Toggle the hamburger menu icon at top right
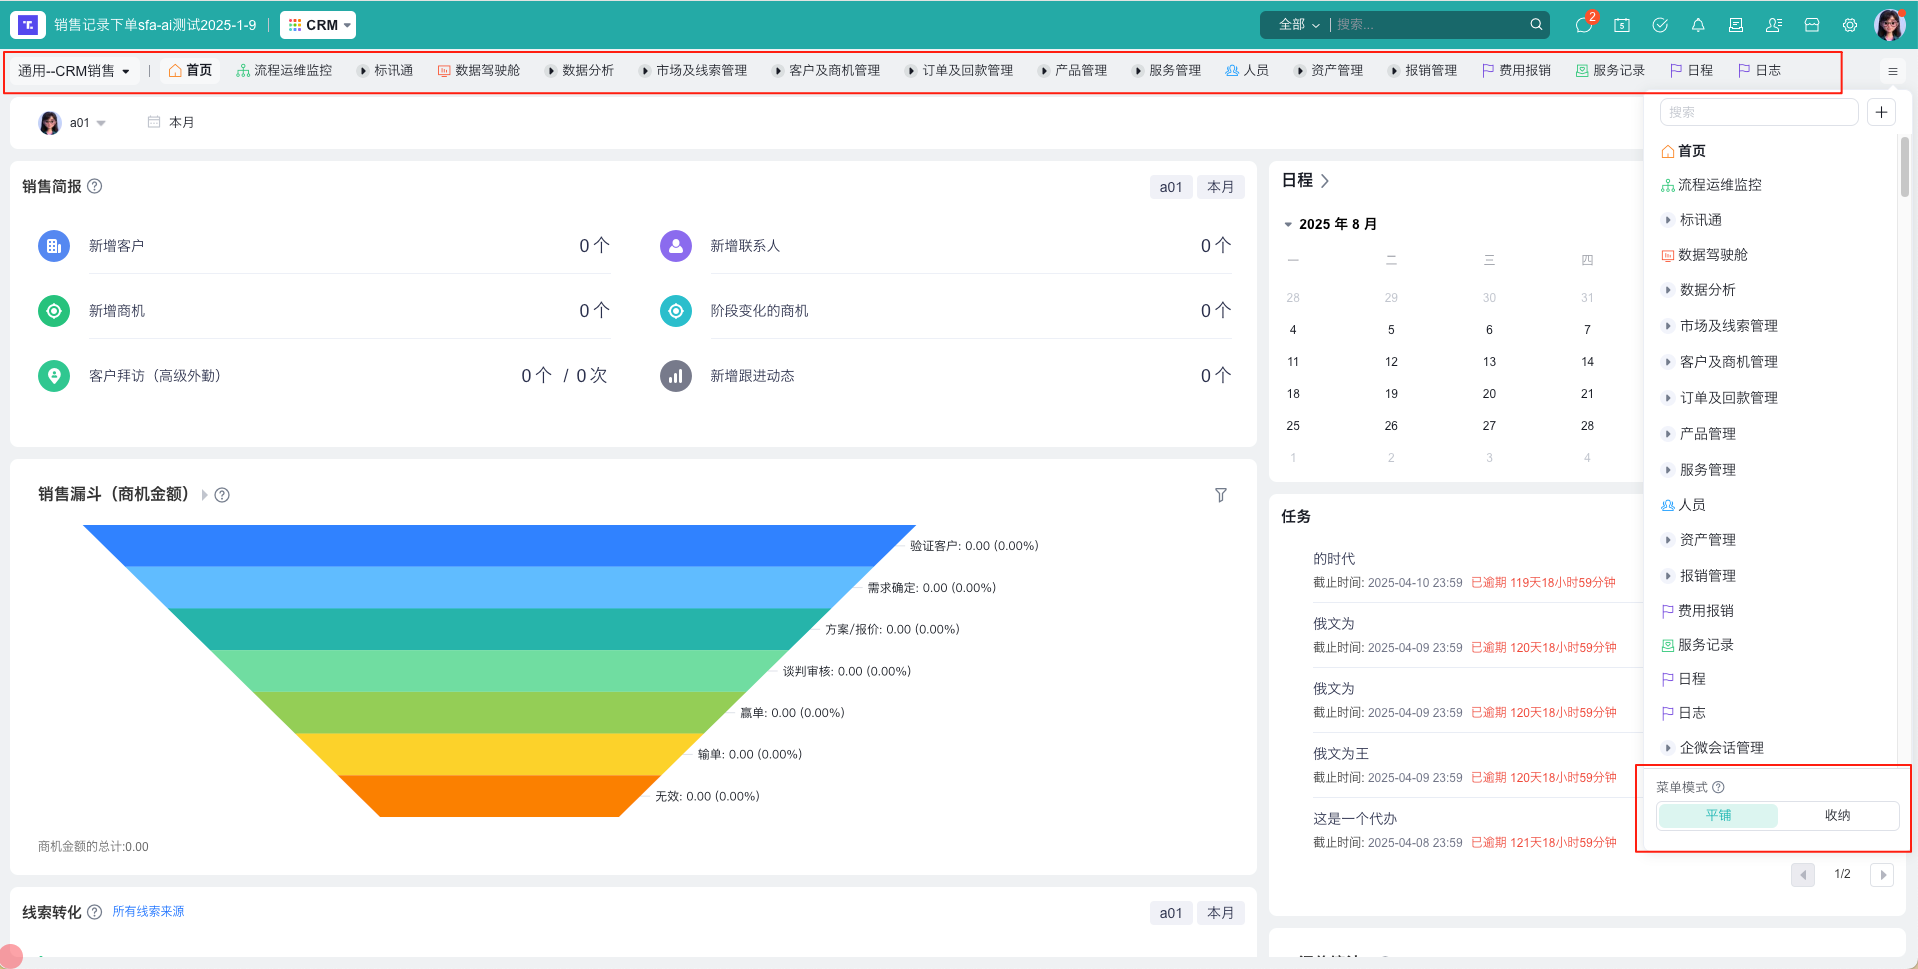 tap(1892, 70)
